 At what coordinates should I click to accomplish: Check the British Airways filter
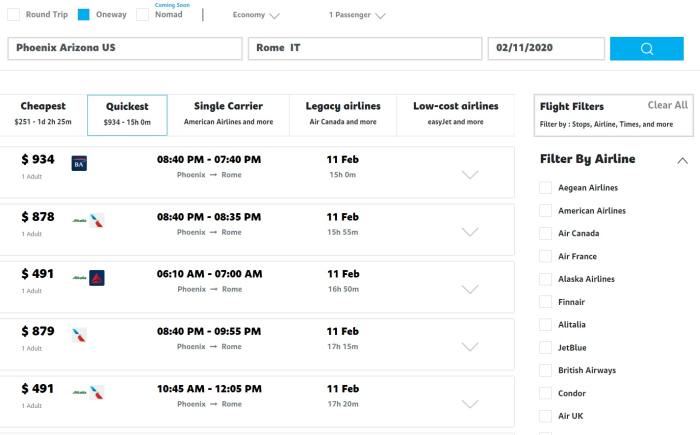545,370
